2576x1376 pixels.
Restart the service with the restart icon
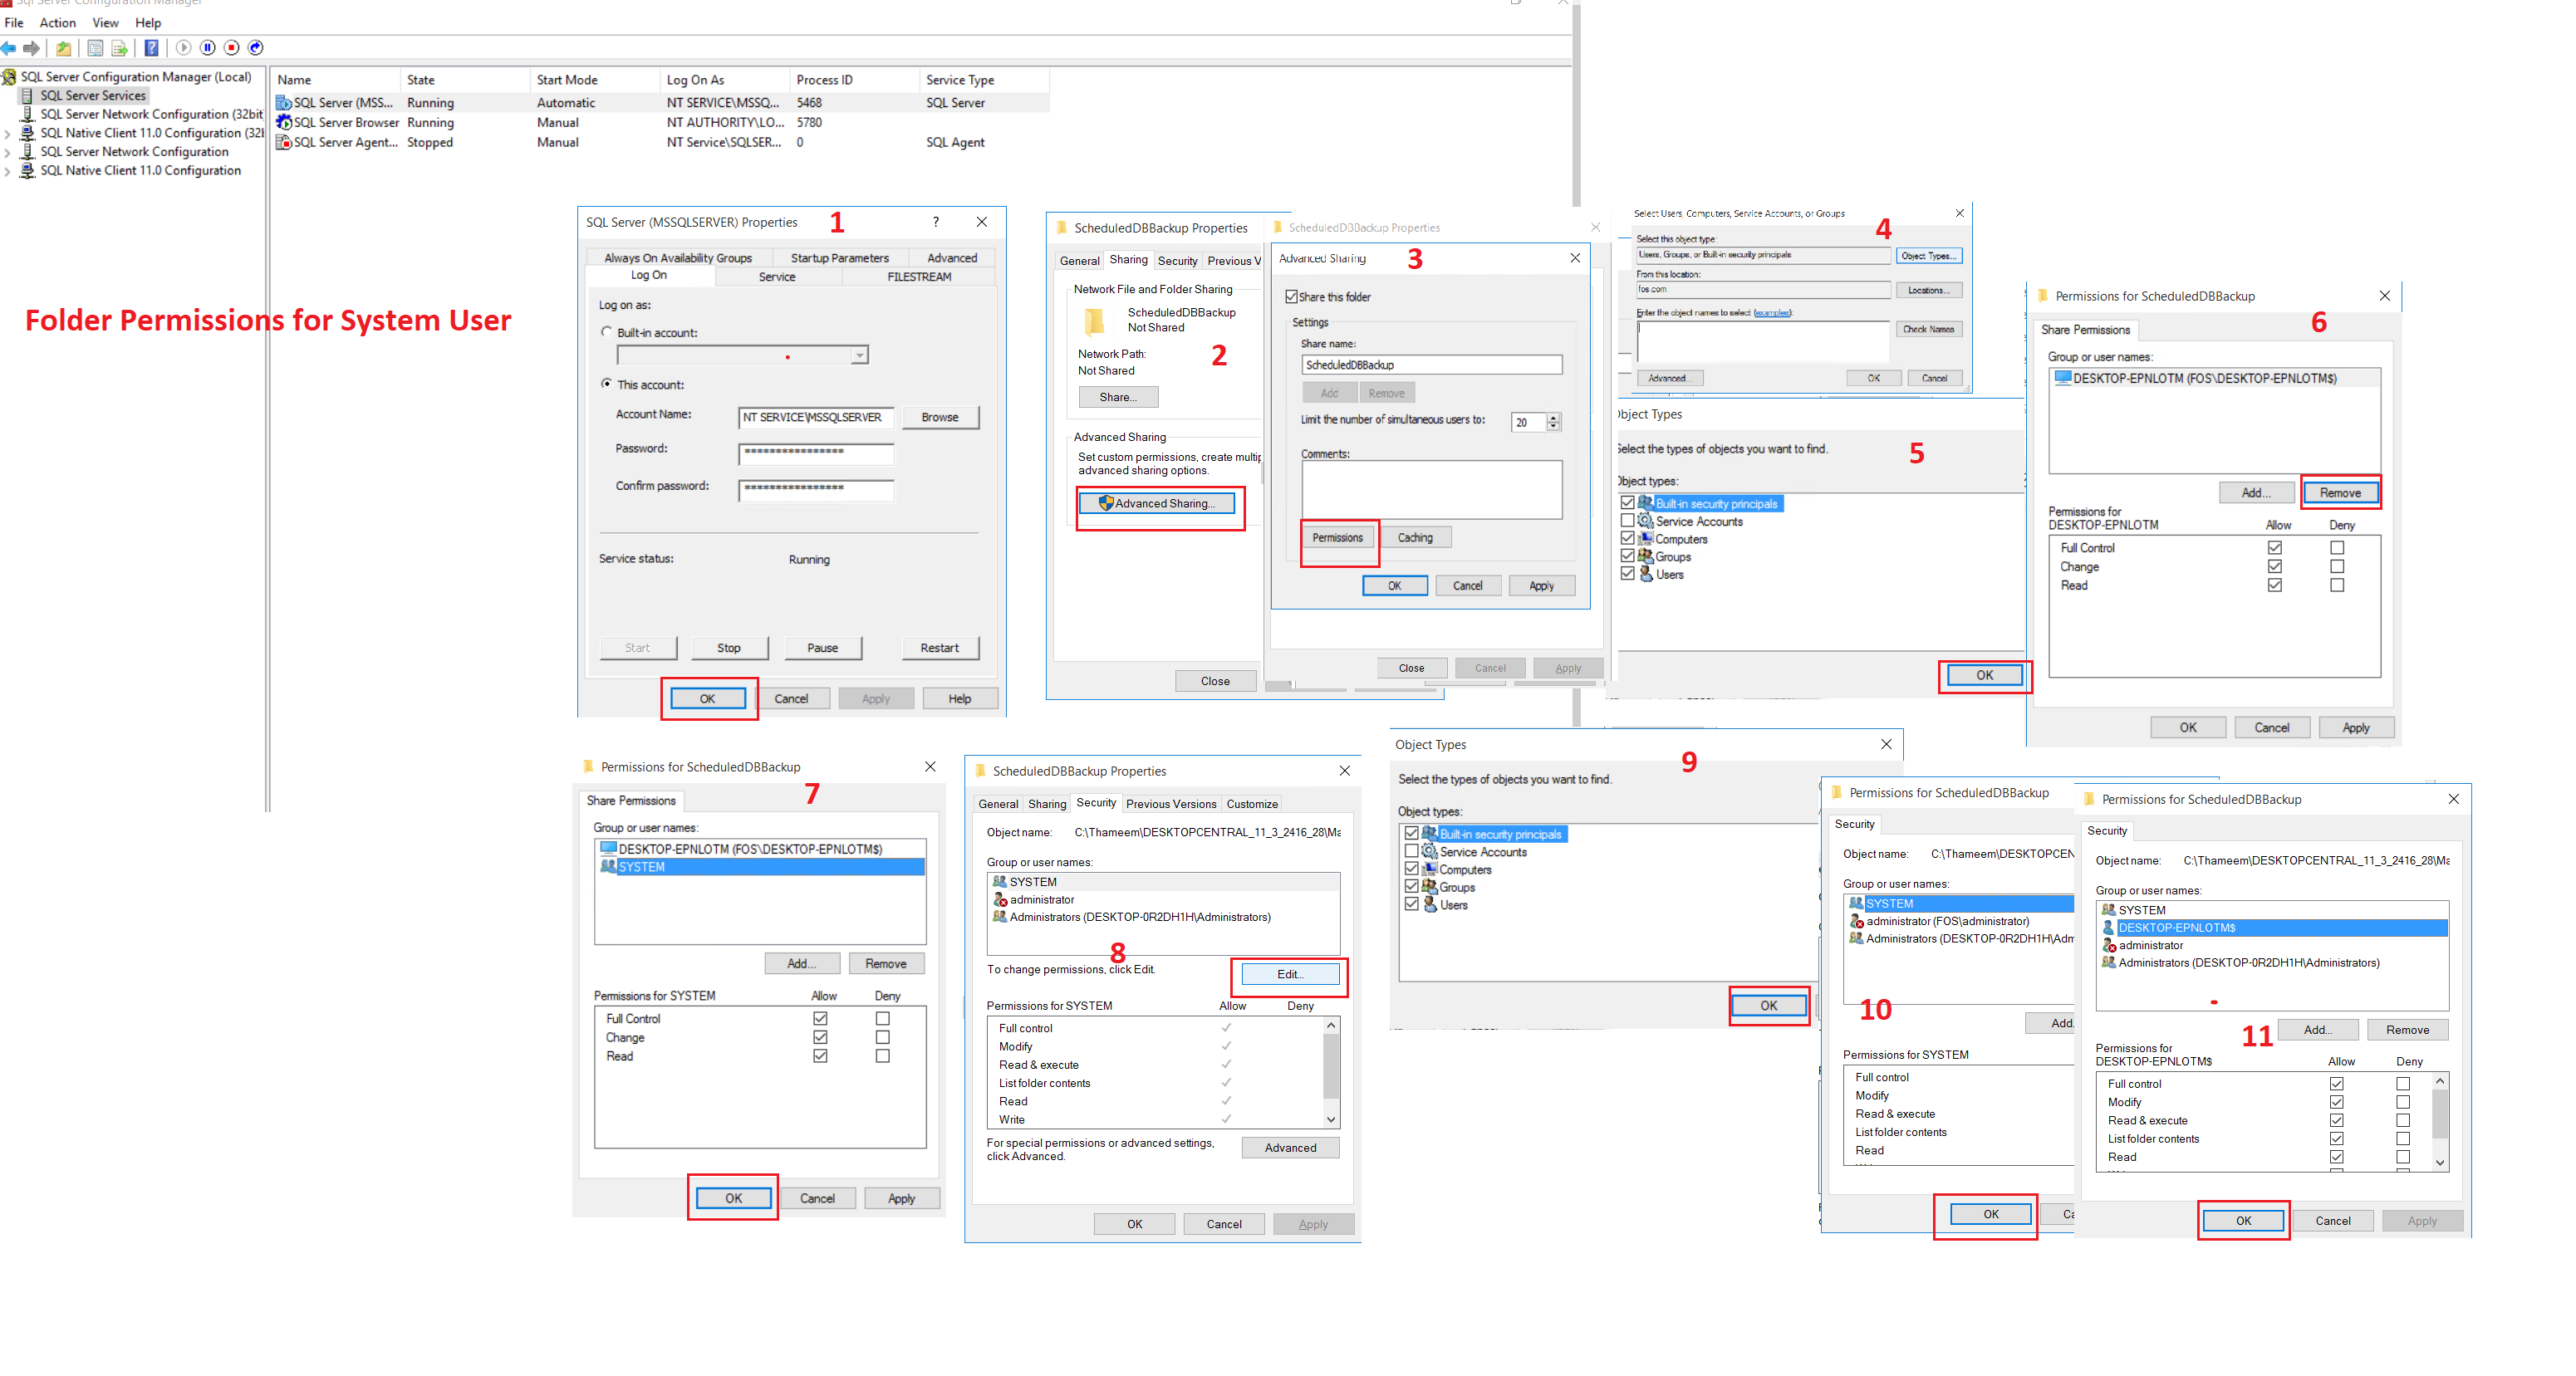pos(255,48)
